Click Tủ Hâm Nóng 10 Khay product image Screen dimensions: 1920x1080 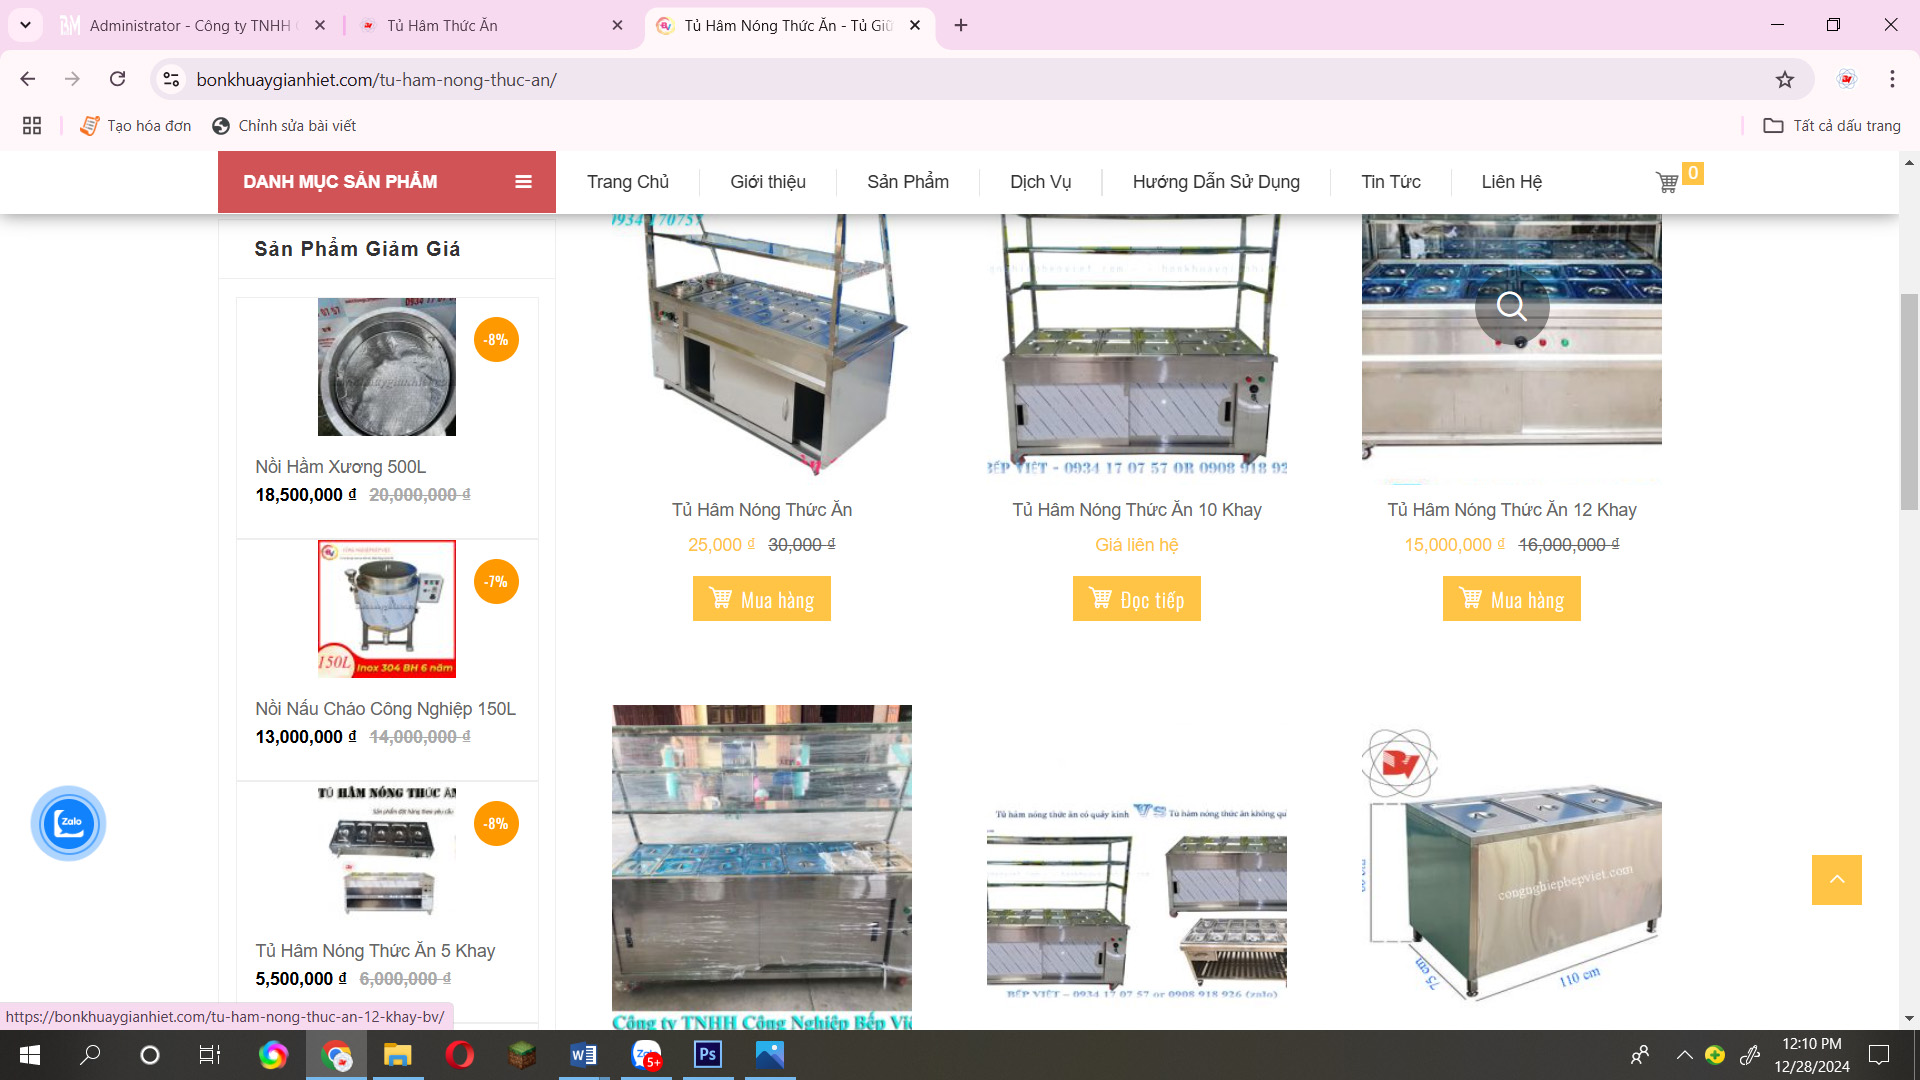click(1137, 345)
